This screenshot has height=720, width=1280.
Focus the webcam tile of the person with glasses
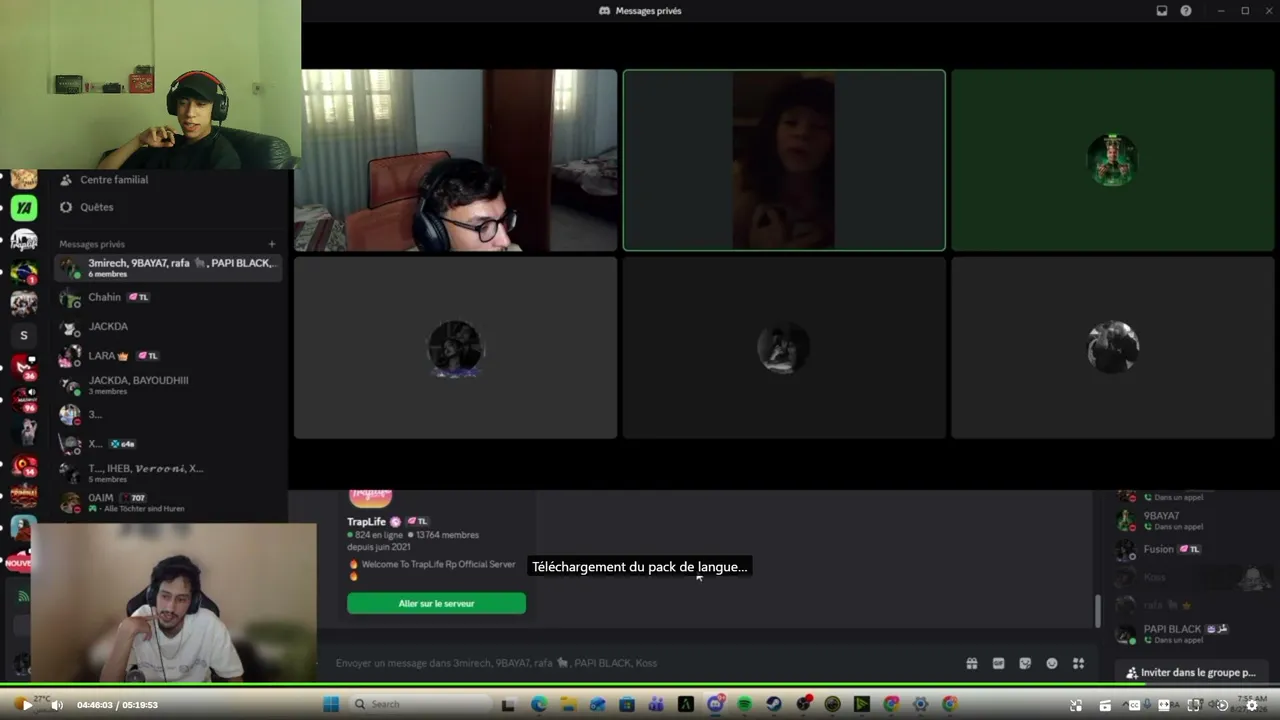pyautogui.click(x=456, y=160)
